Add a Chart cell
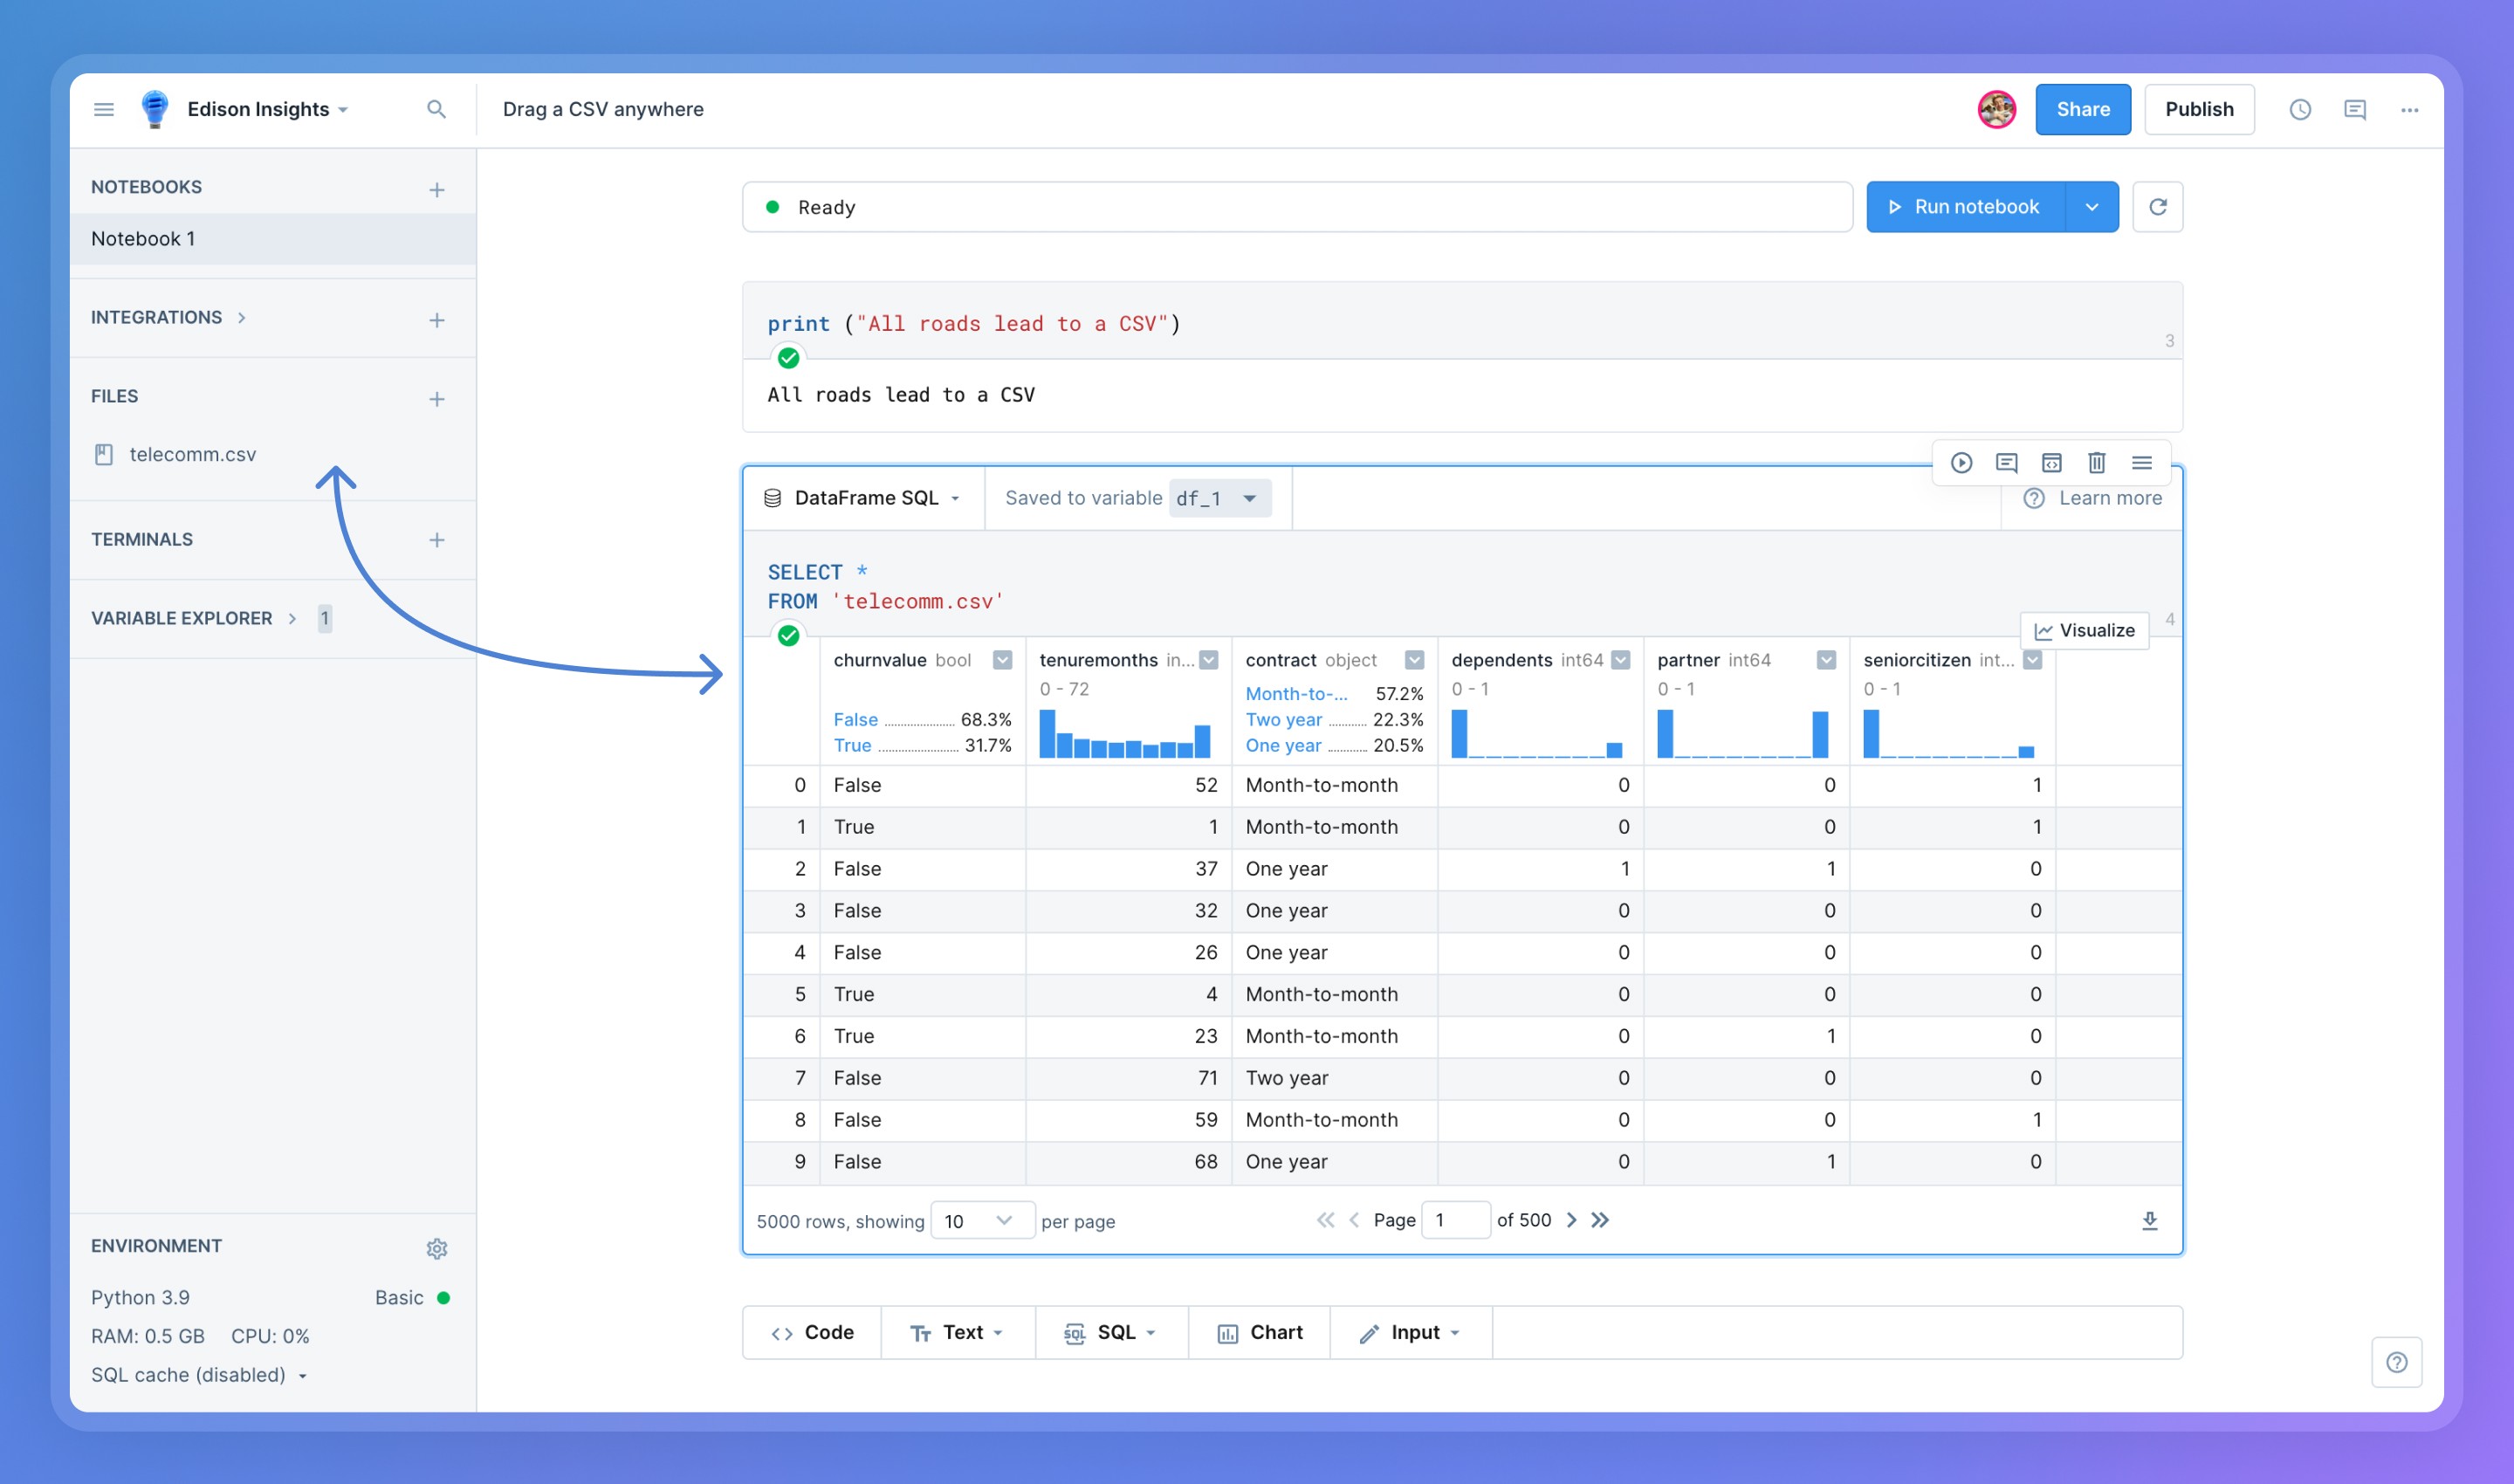2514x1484 pixels. tap(1260, 1333)
